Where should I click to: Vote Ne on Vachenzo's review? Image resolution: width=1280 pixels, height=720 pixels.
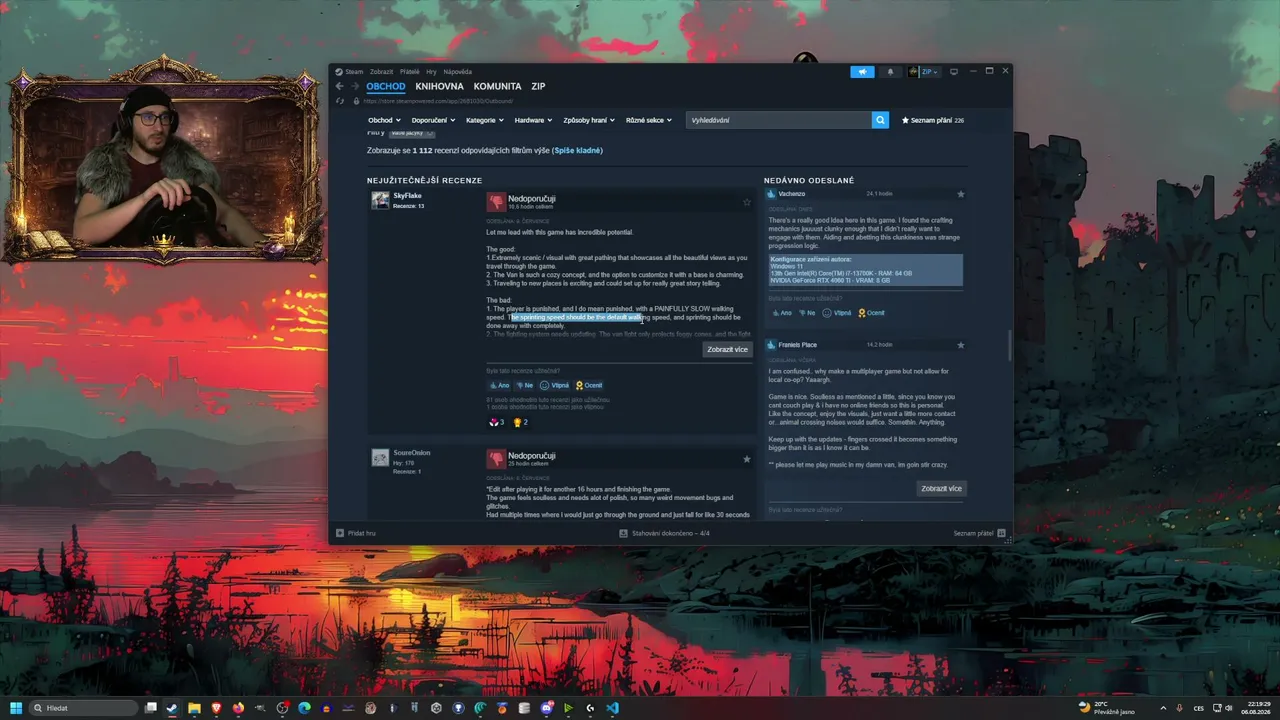pyautogui.click(x=806, y=313)
